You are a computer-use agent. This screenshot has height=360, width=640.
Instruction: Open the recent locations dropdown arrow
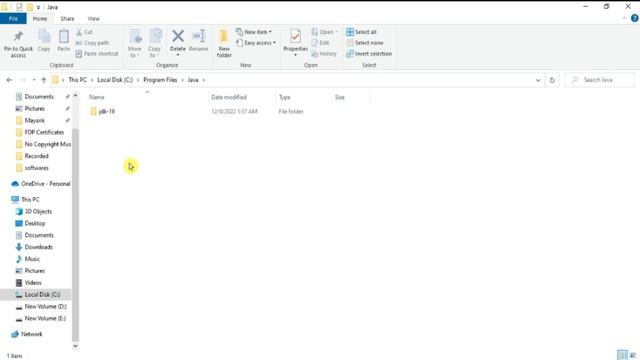point(34,80)
